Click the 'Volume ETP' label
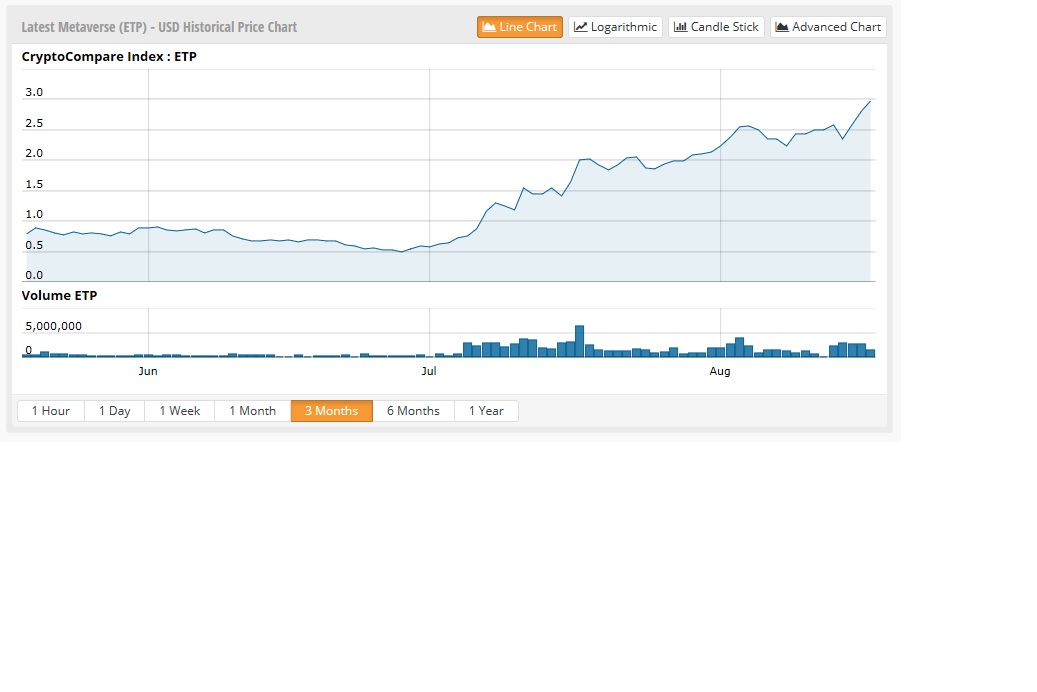 click(x=60, y=296)
